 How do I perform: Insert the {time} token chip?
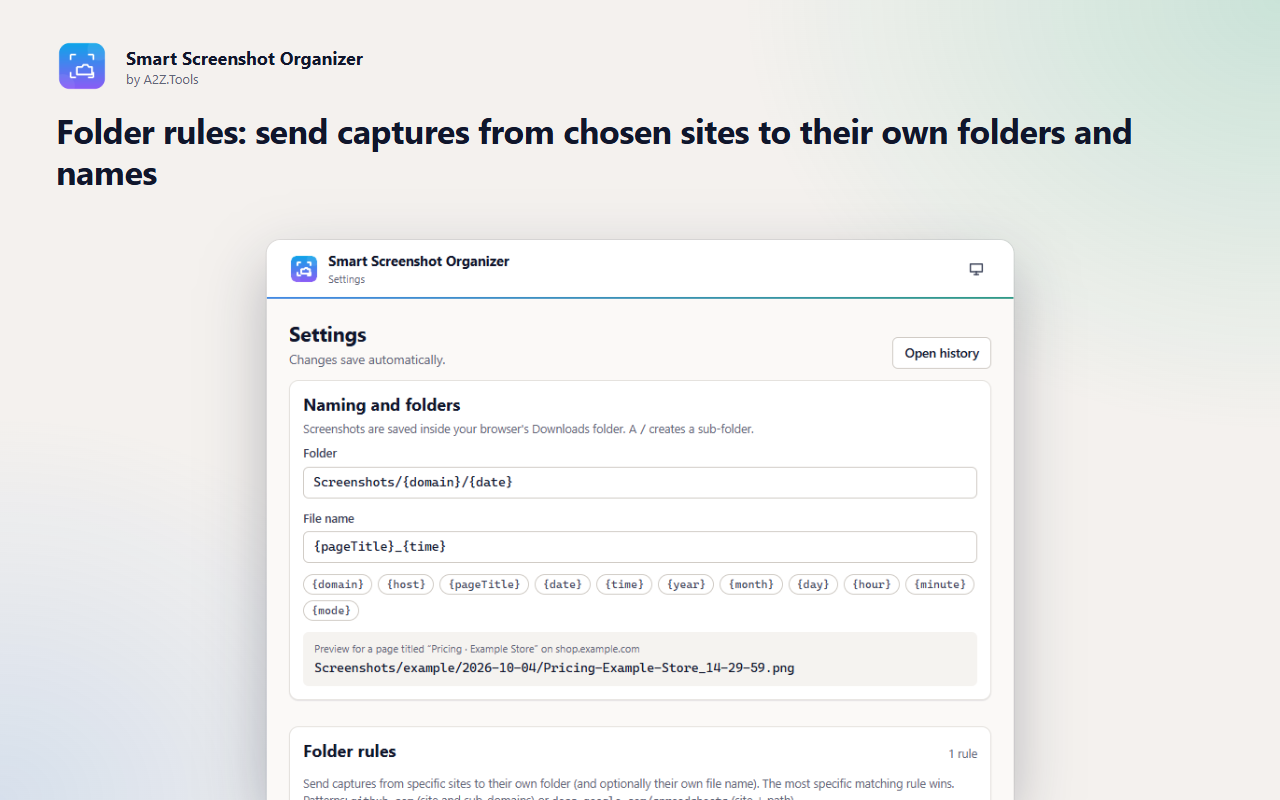pyautogui.click(x=625, y=584)
